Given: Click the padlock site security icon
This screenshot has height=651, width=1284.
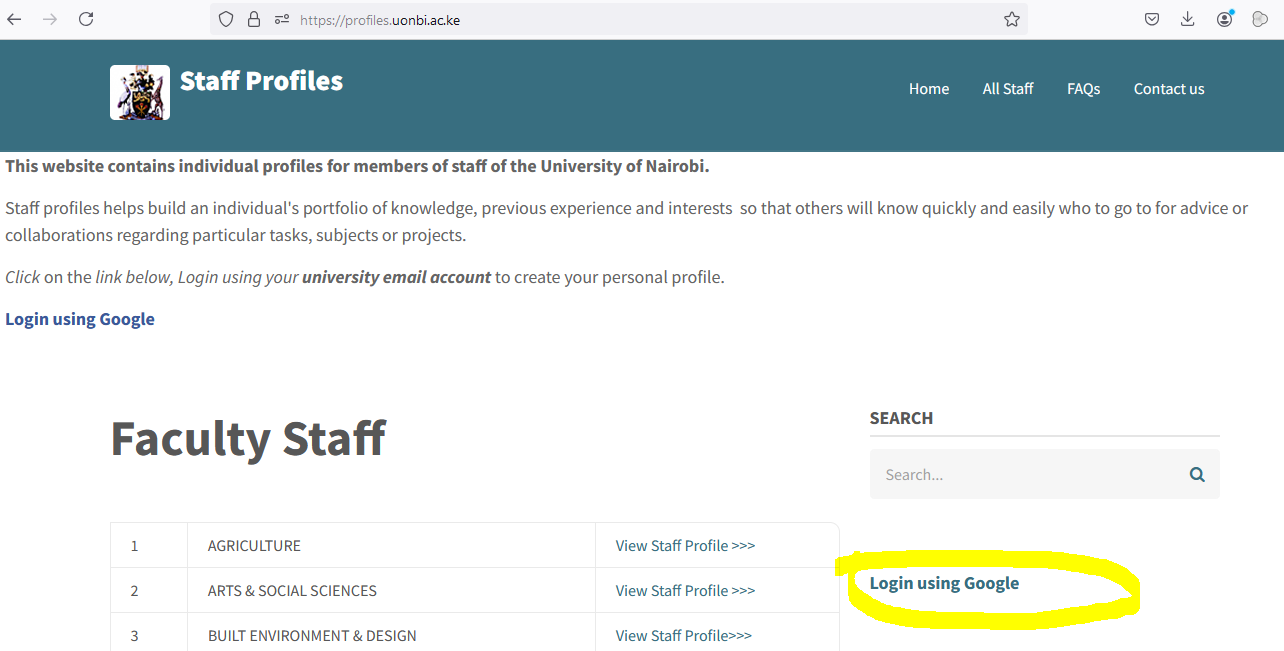Looking at the screenshot, I should (254, 19).
